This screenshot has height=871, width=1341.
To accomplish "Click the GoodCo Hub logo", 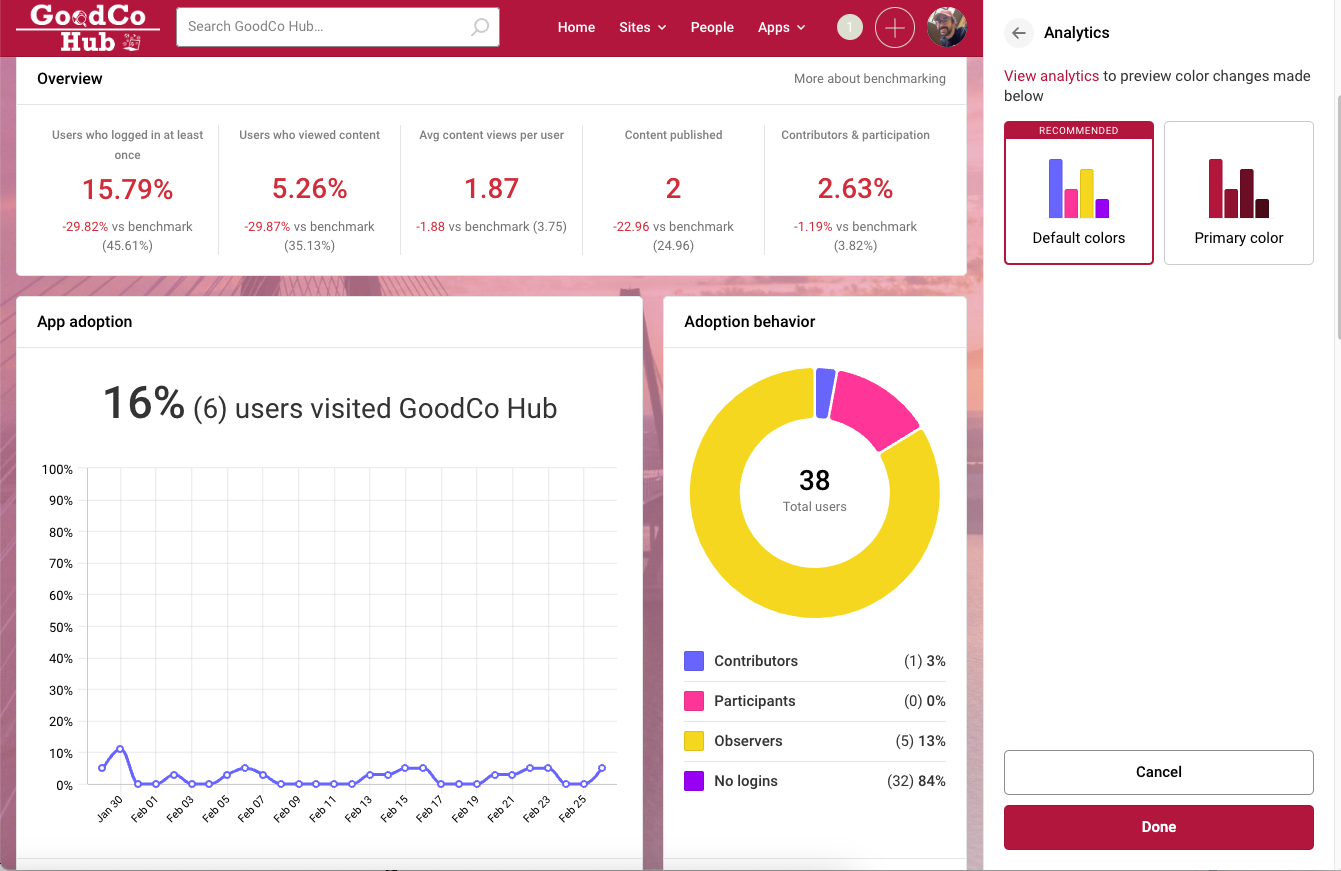I will click(x=87, y=27).
